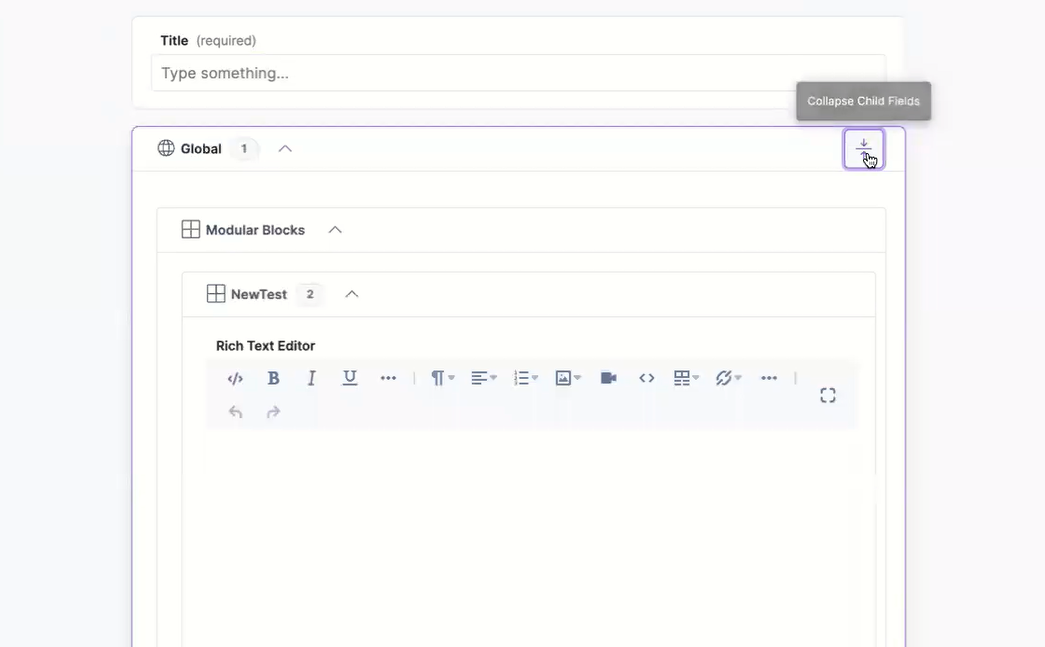Open more text options after Underline
The image size is (1045, 647).
pos(388,378)
